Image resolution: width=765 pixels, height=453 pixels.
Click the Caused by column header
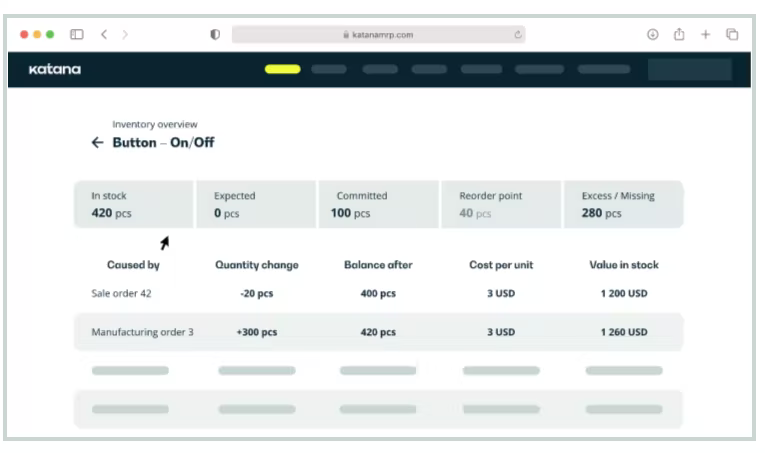point(133,265)
